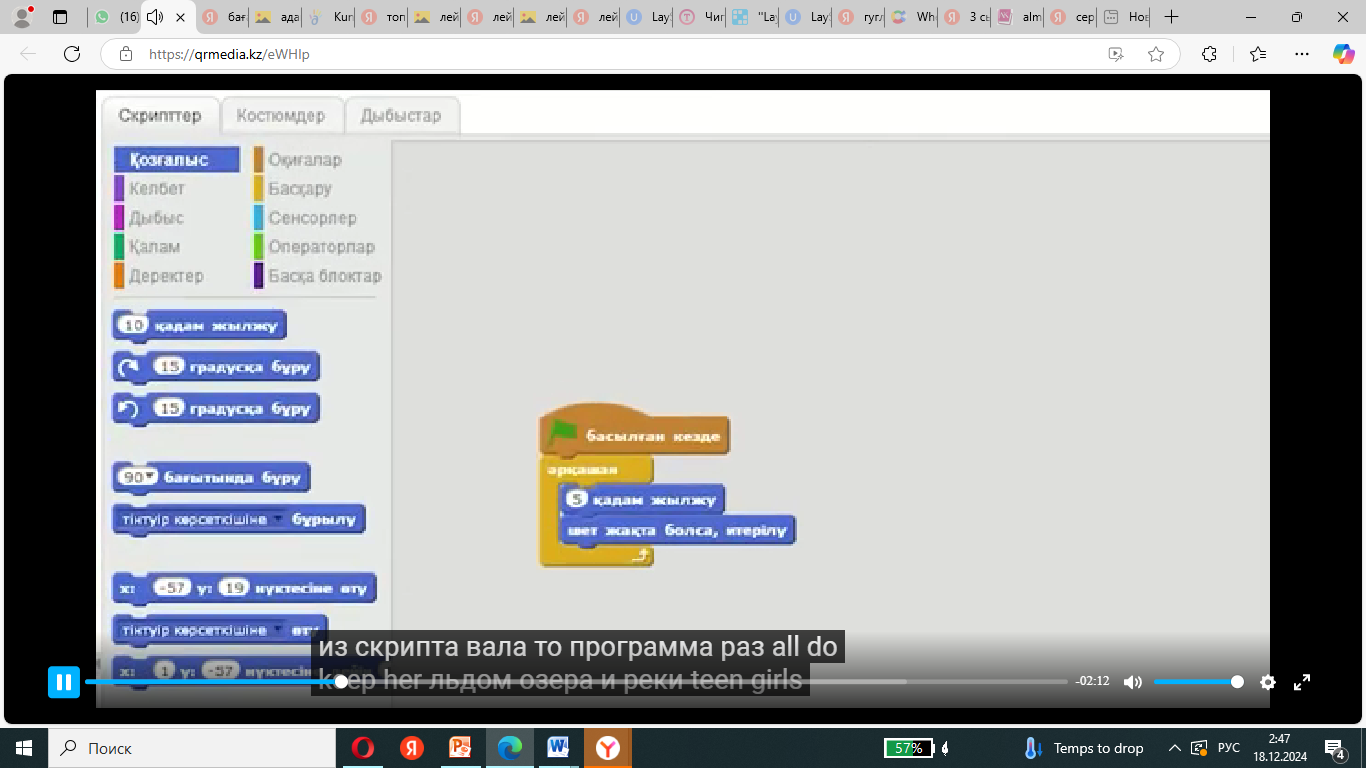Open PowerPoint from the taskbar
Viewport: 1366px width, 768px height.
[460, 748]
